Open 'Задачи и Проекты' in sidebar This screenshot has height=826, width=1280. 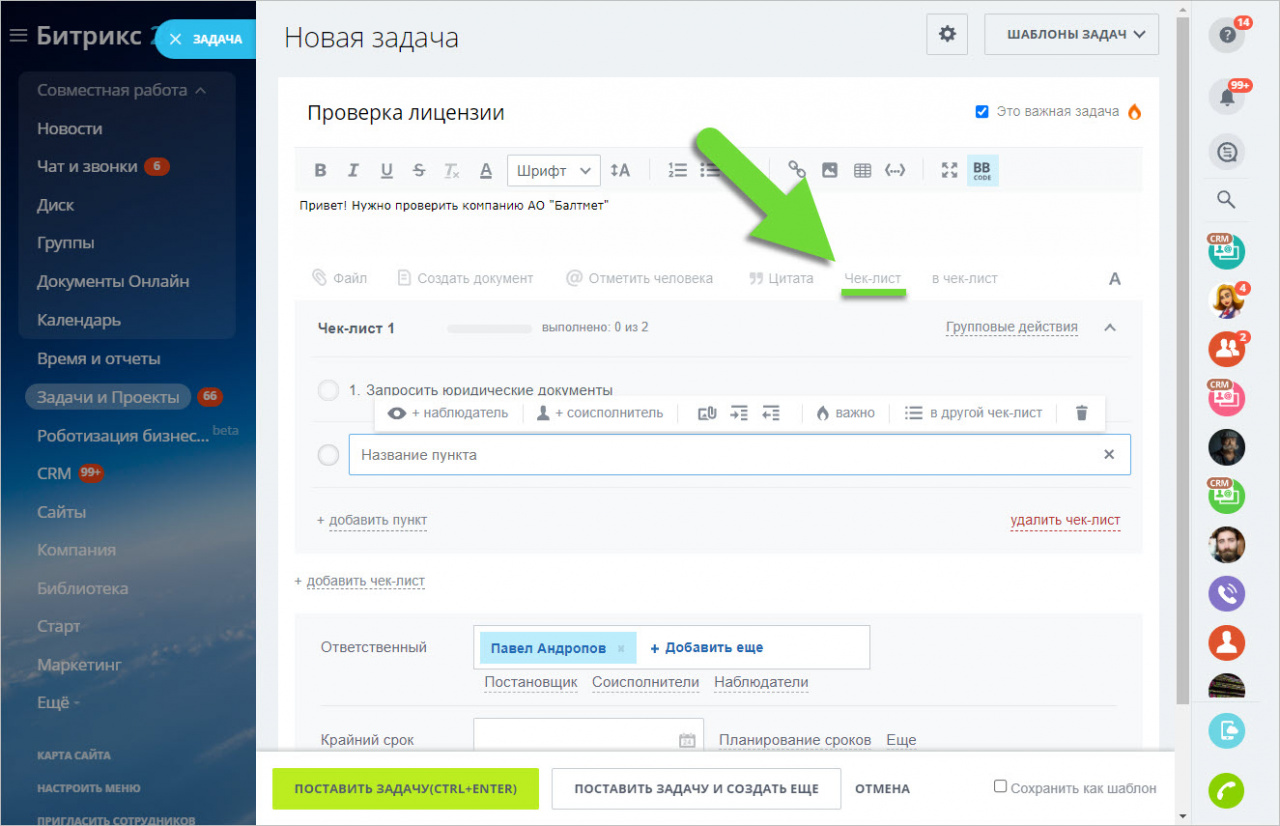point(108,397)
